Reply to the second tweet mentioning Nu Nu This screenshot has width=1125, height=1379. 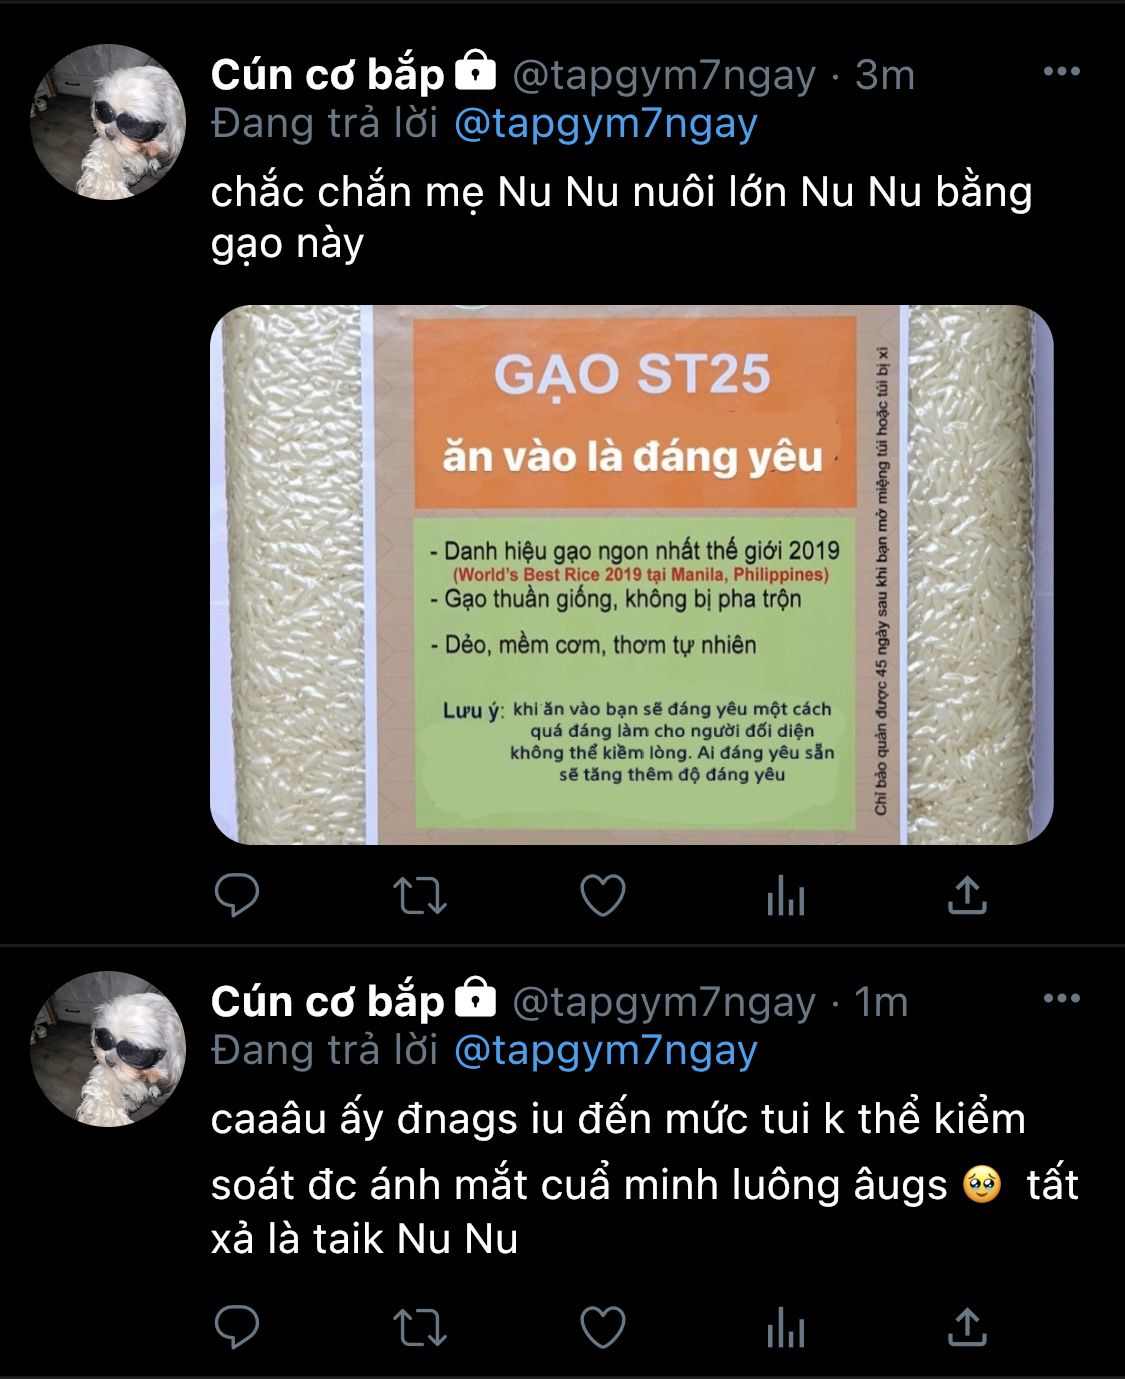pos(237,1327)
